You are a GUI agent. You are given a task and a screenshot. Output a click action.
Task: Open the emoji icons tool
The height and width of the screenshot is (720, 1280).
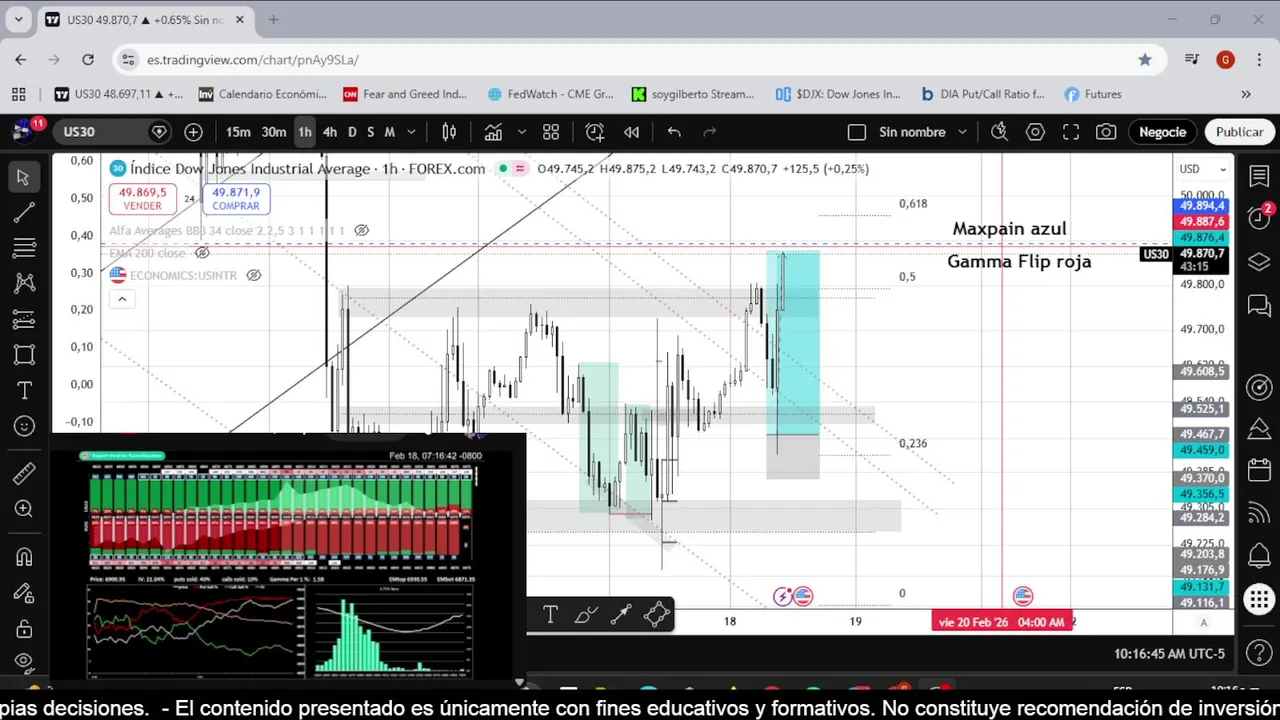24,427
